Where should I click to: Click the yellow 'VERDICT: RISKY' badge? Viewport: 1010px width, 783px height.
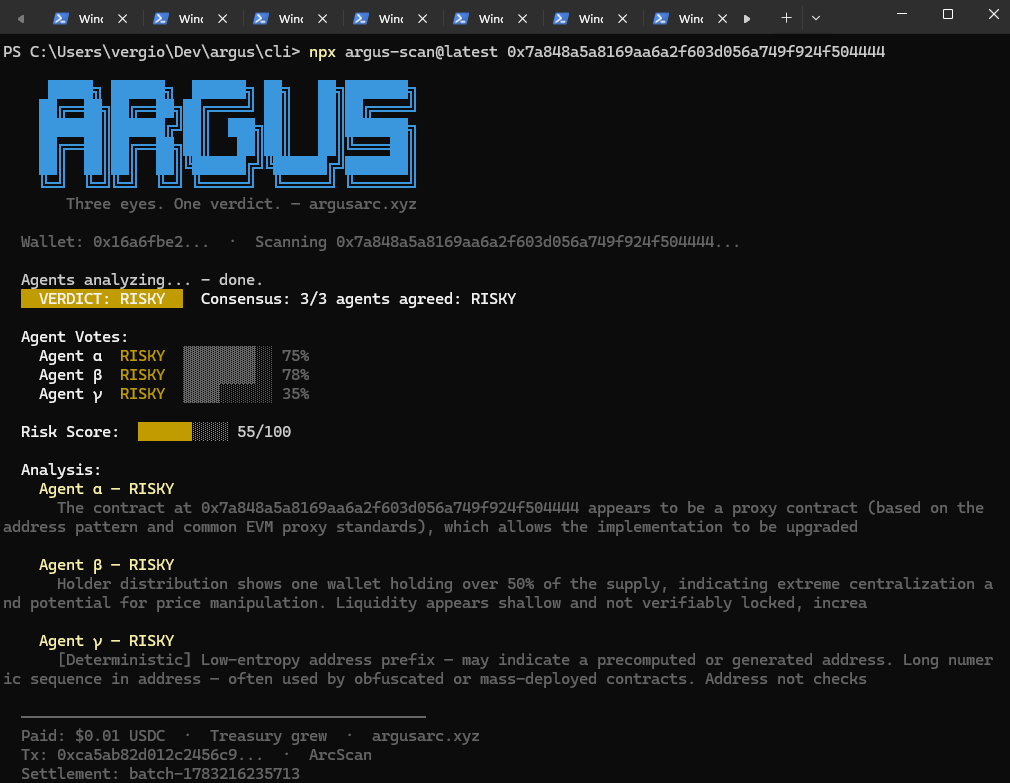pyautogui.click(x=102, y=299)
